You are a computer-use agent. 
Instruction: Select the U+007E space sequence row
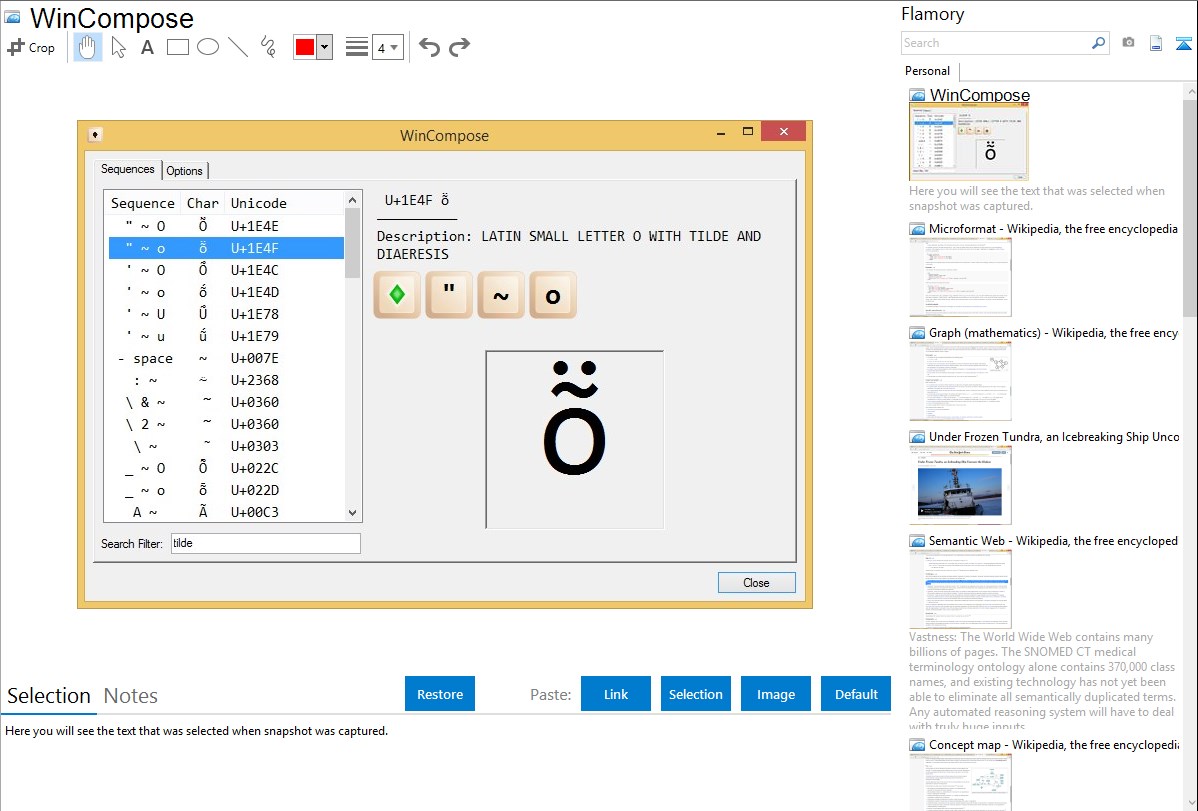pyautogui.click(x=226, y=358)
